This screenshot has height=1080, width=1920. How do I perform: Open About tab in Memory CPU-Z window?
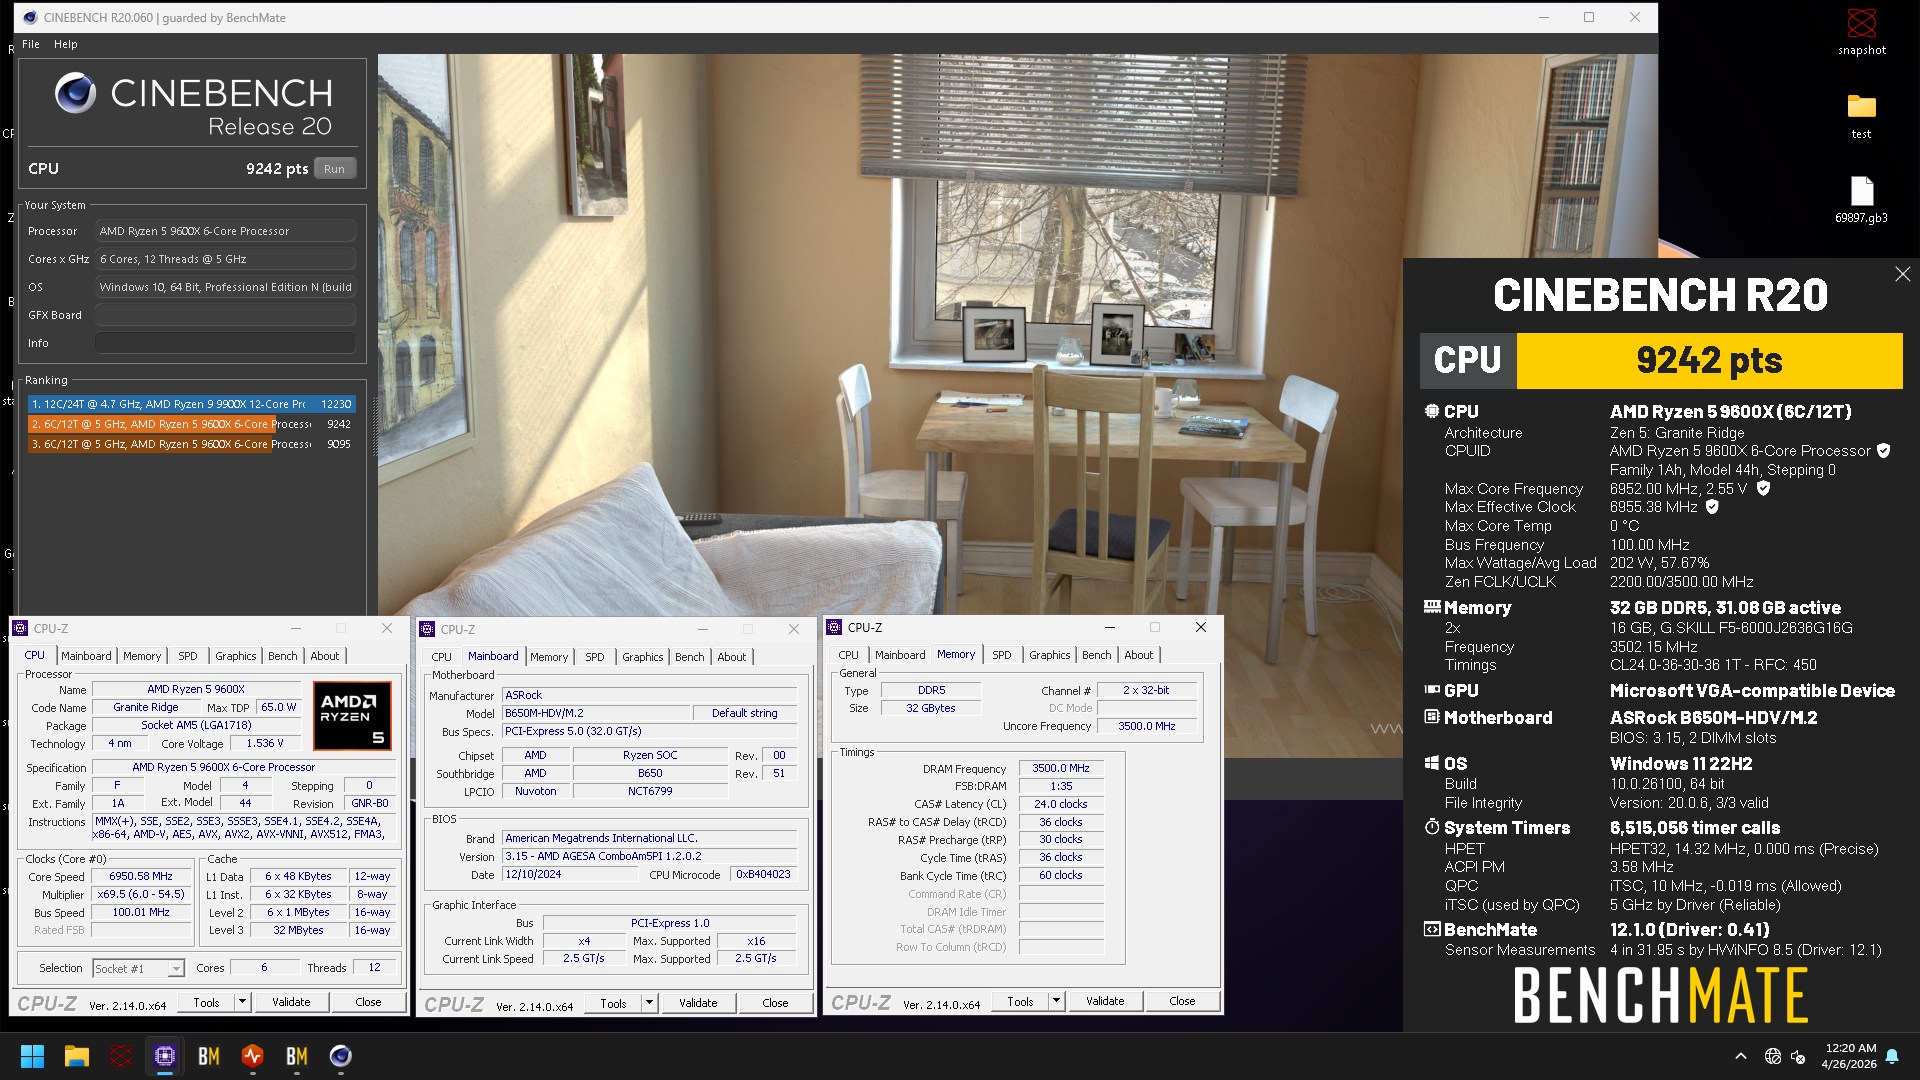[1139, 655]
